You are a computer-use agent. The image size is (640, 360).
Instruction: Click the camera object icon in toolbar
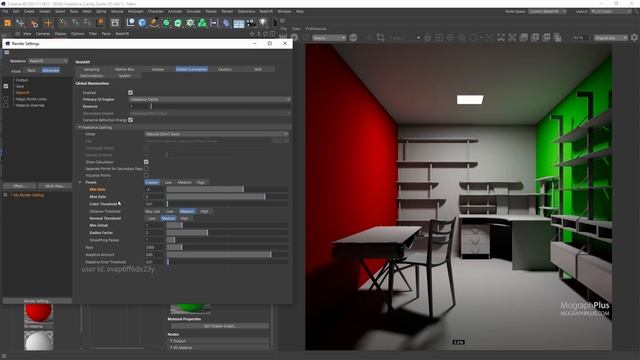(251, 23)
